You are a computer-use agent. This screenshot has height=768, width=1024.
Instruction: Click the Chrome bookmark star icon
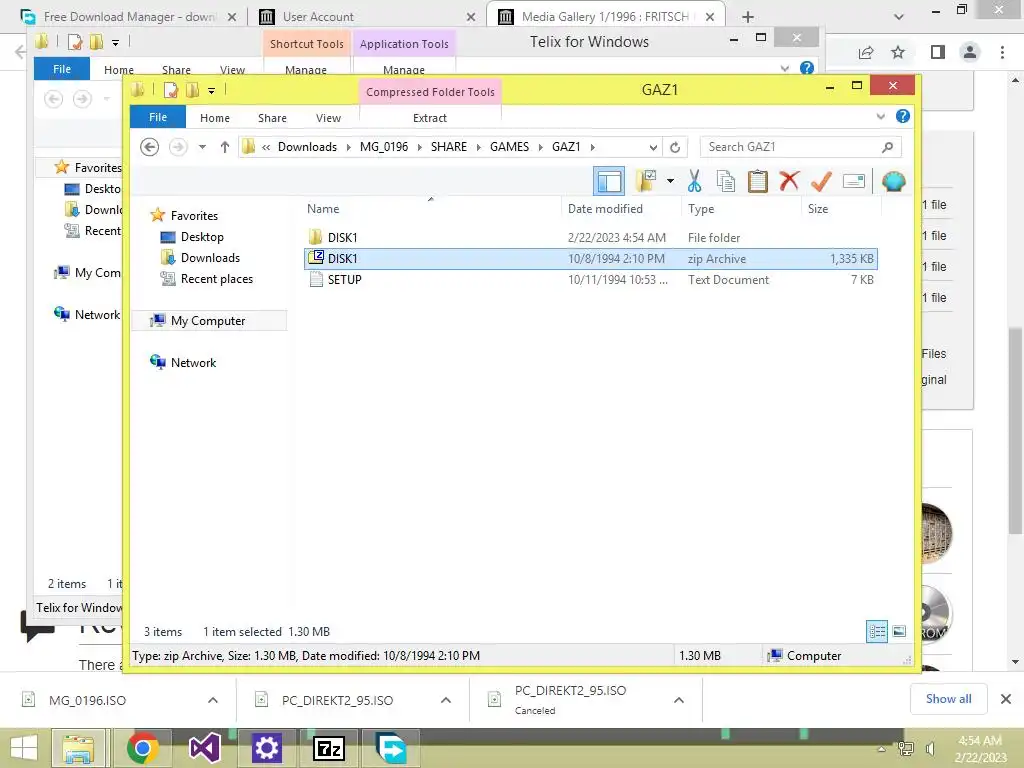(x=898, y=52)
